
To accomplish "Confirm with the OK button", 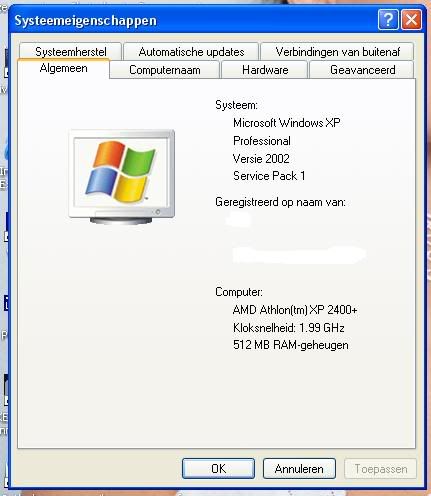I will click(x=218, y=468).
